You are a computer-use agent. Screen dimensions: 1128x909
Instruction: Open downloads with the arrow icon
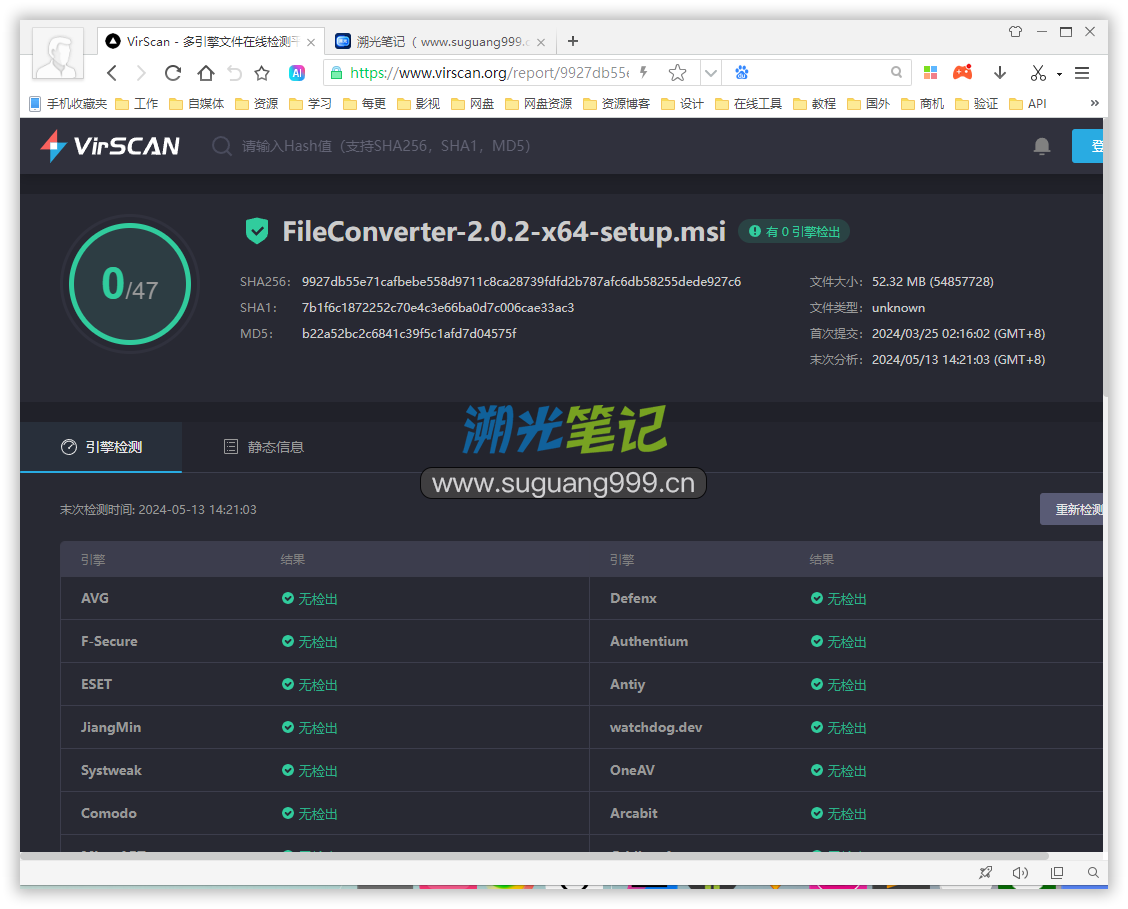click(1000, 73)
